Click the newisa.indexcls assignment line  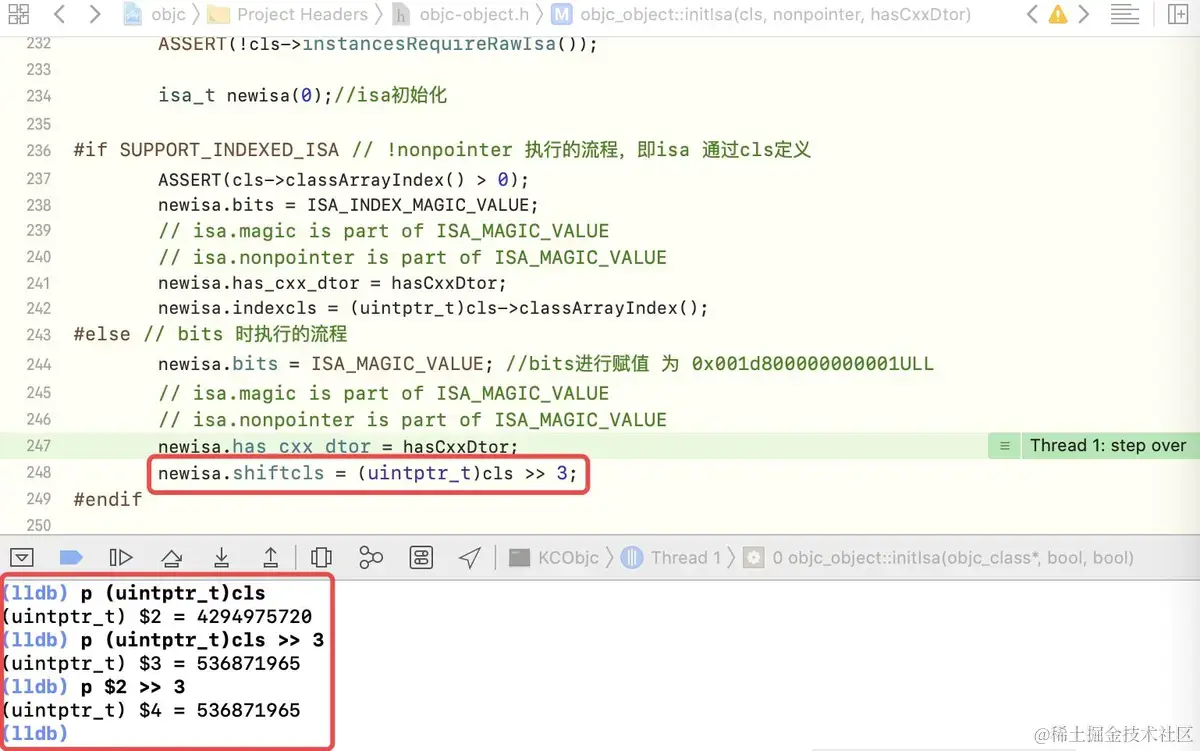[433, 308]
